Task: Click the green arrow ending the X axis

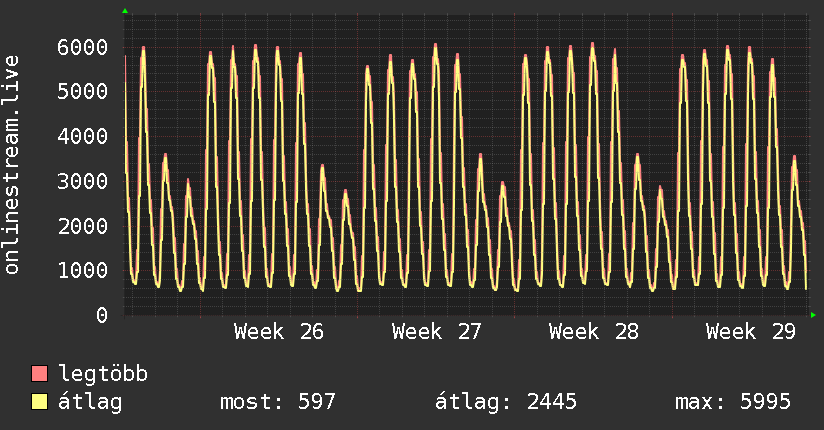Action: pyautogui.click(x=813, y=315)
